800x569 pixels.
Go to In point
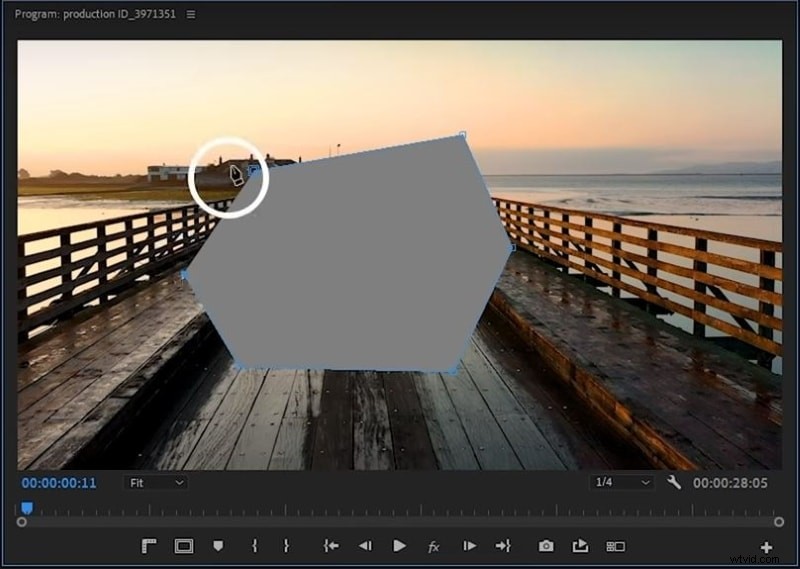coord(331,546)
